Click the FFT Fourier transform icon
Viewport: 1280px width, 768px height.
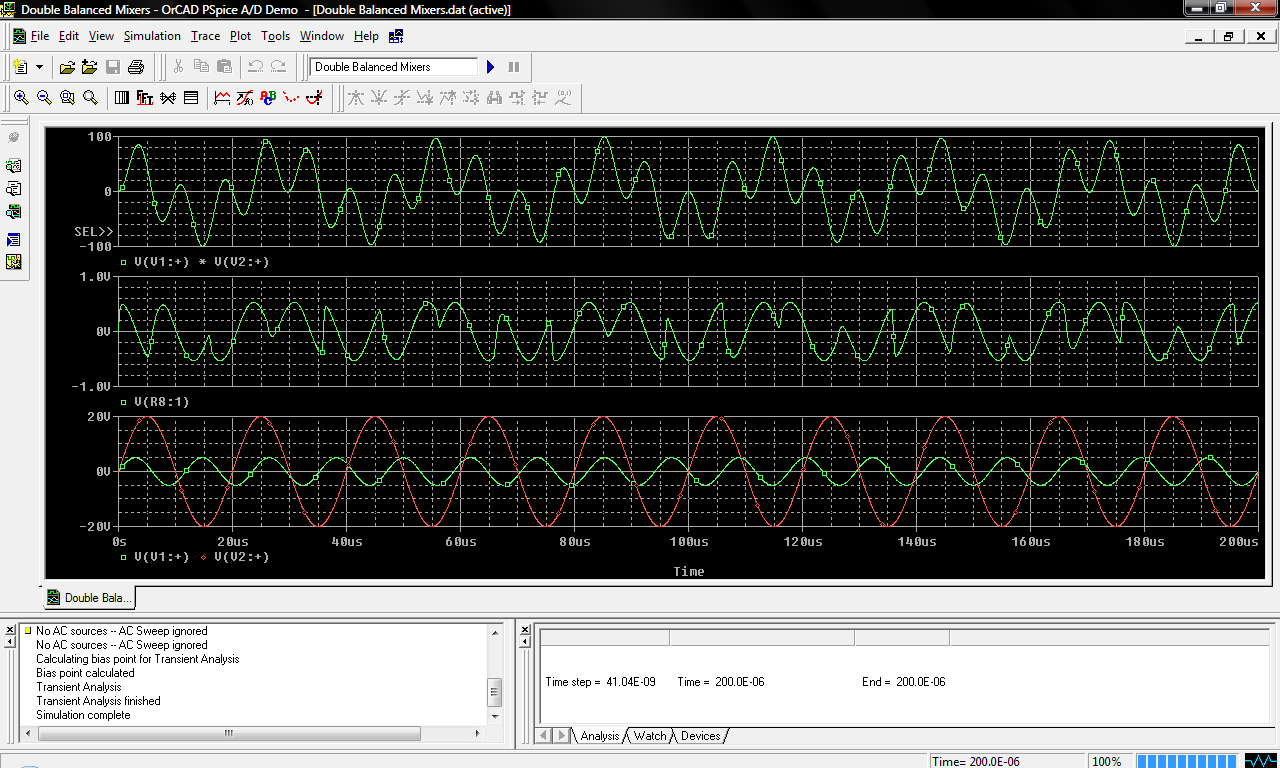(x=145, y=98)
